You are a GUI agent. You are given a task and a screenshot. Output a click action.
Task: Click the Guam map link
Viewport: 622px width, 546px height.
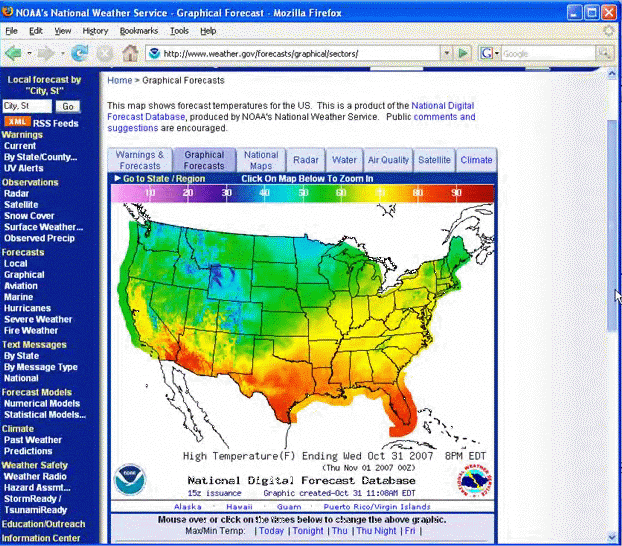point(289,507)
